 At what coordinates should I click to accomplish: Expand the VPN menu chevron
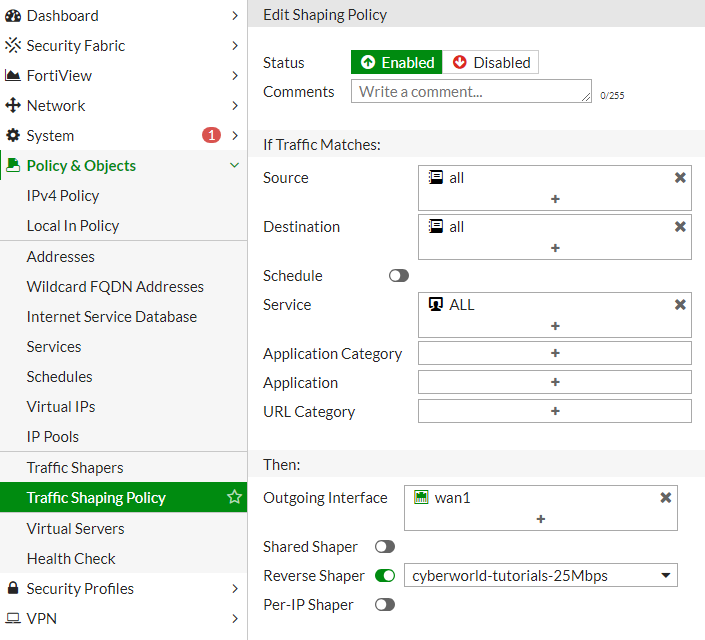pyautogui.click(x=235, y=618)
